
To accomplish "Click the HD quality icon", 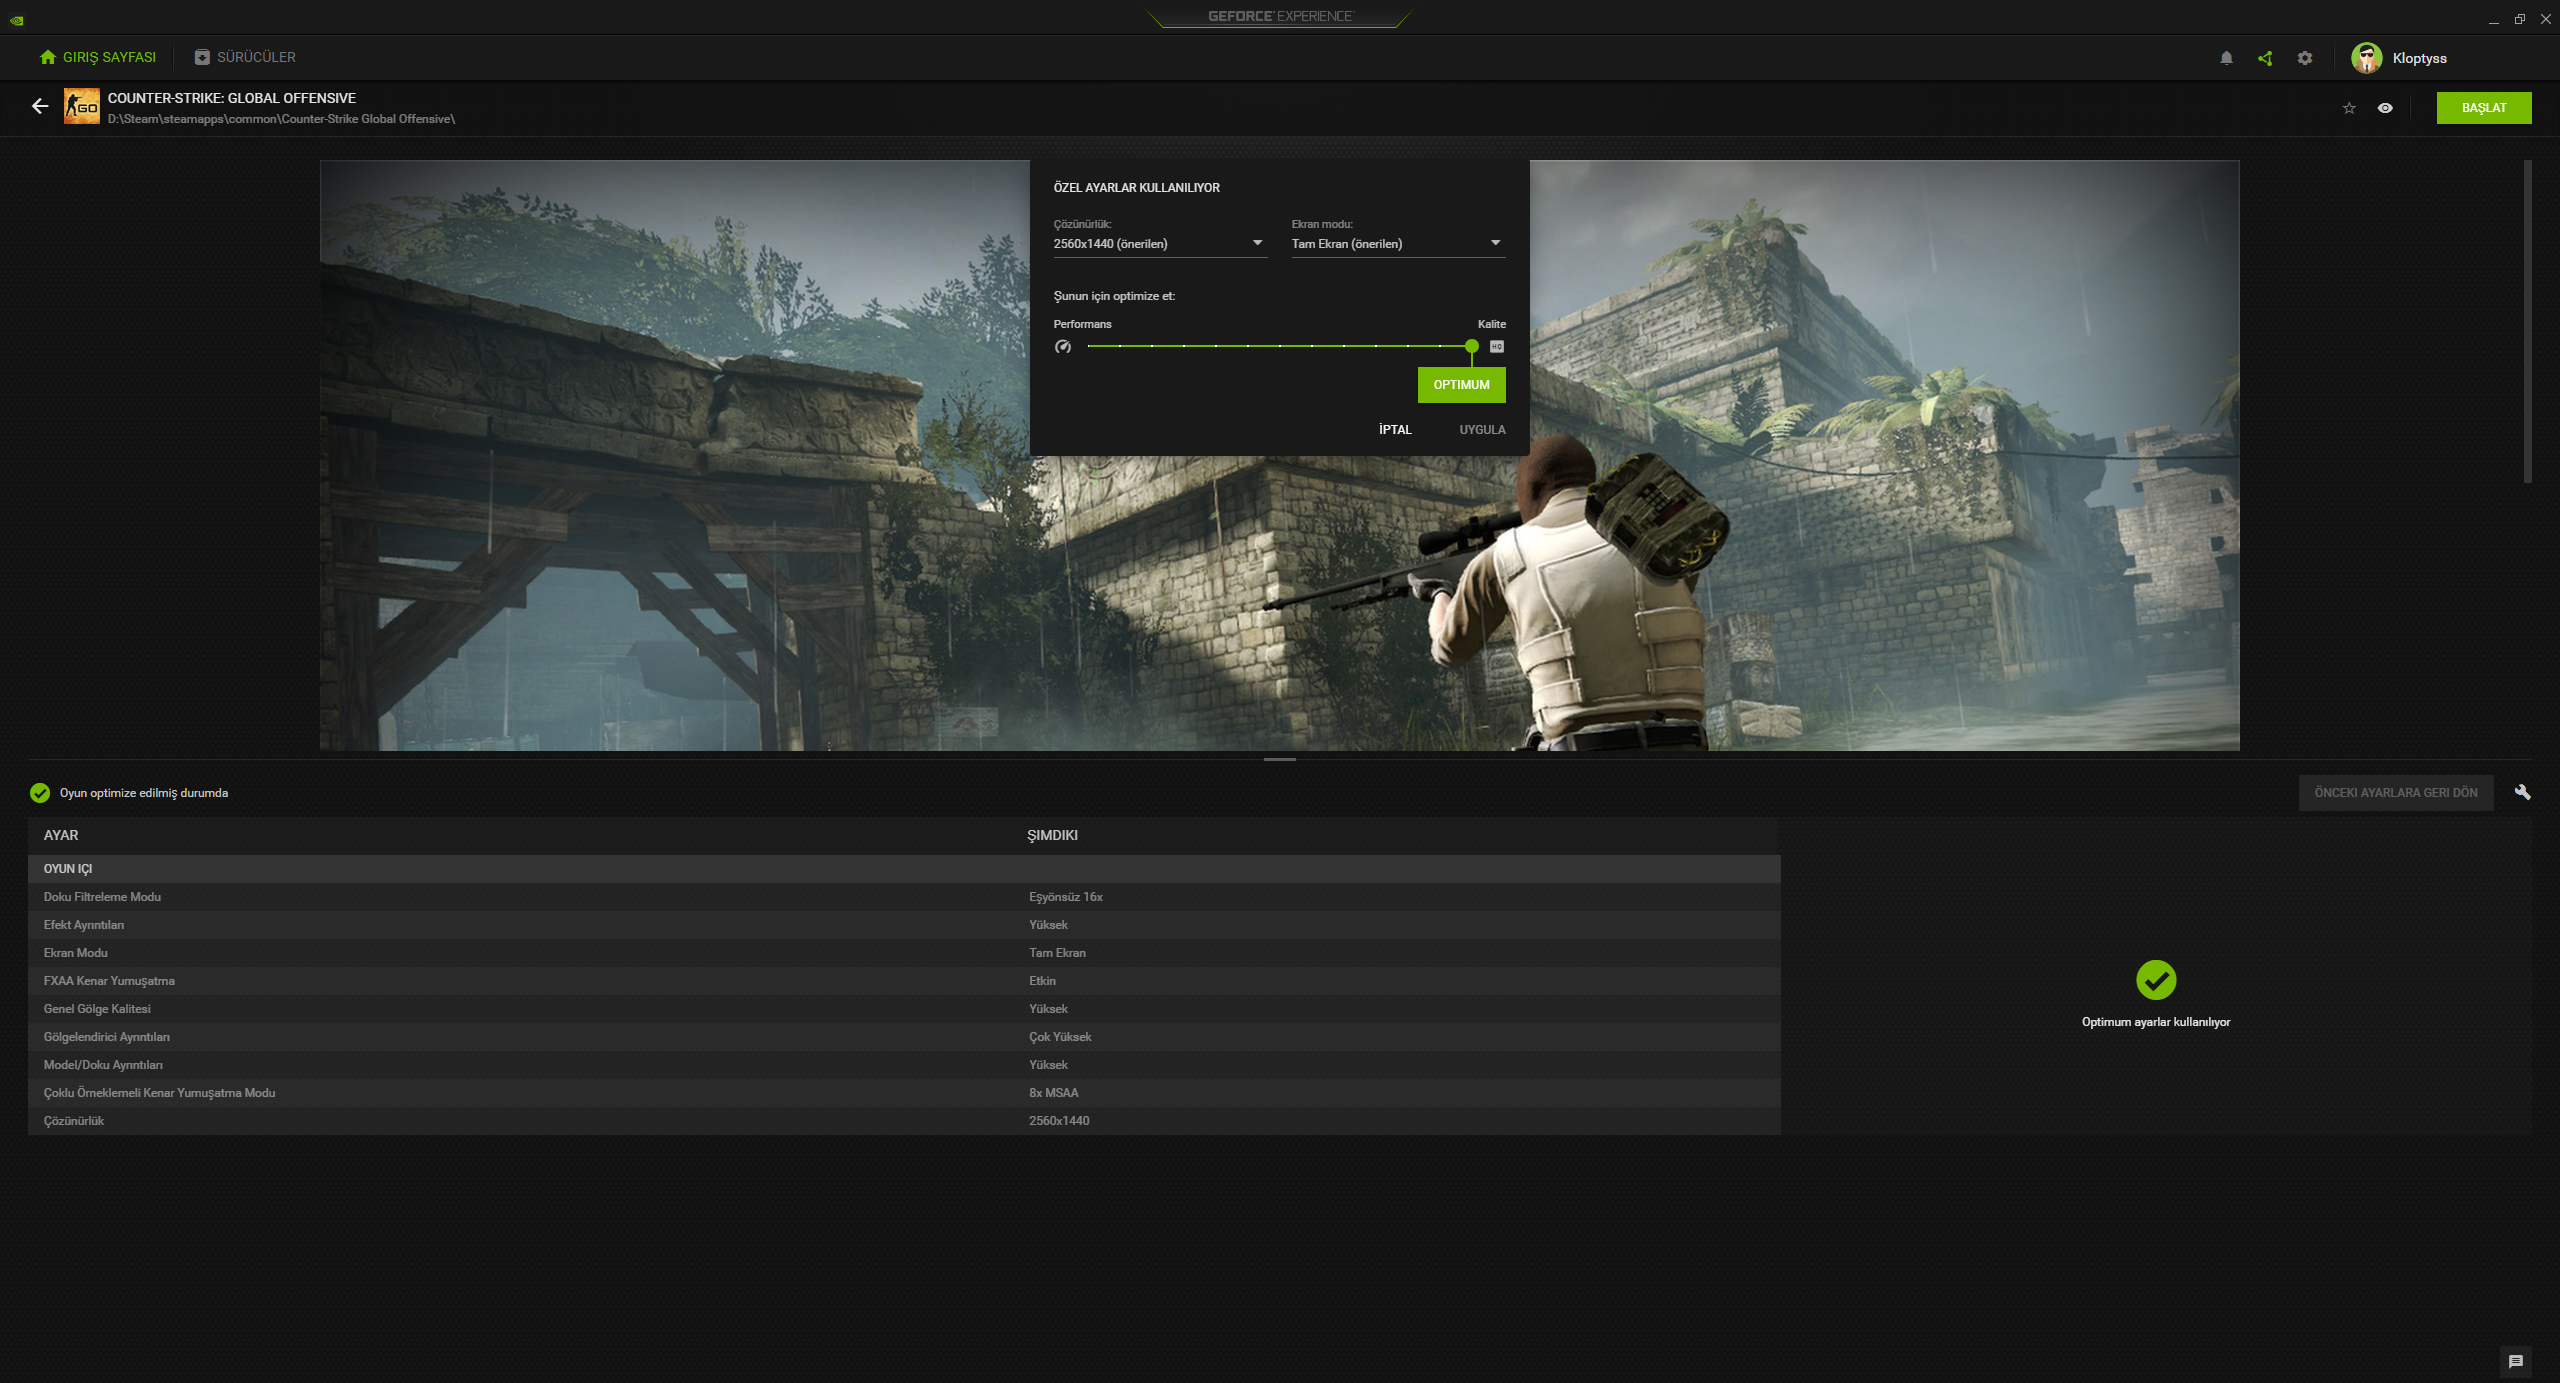I will [1496, 347].
